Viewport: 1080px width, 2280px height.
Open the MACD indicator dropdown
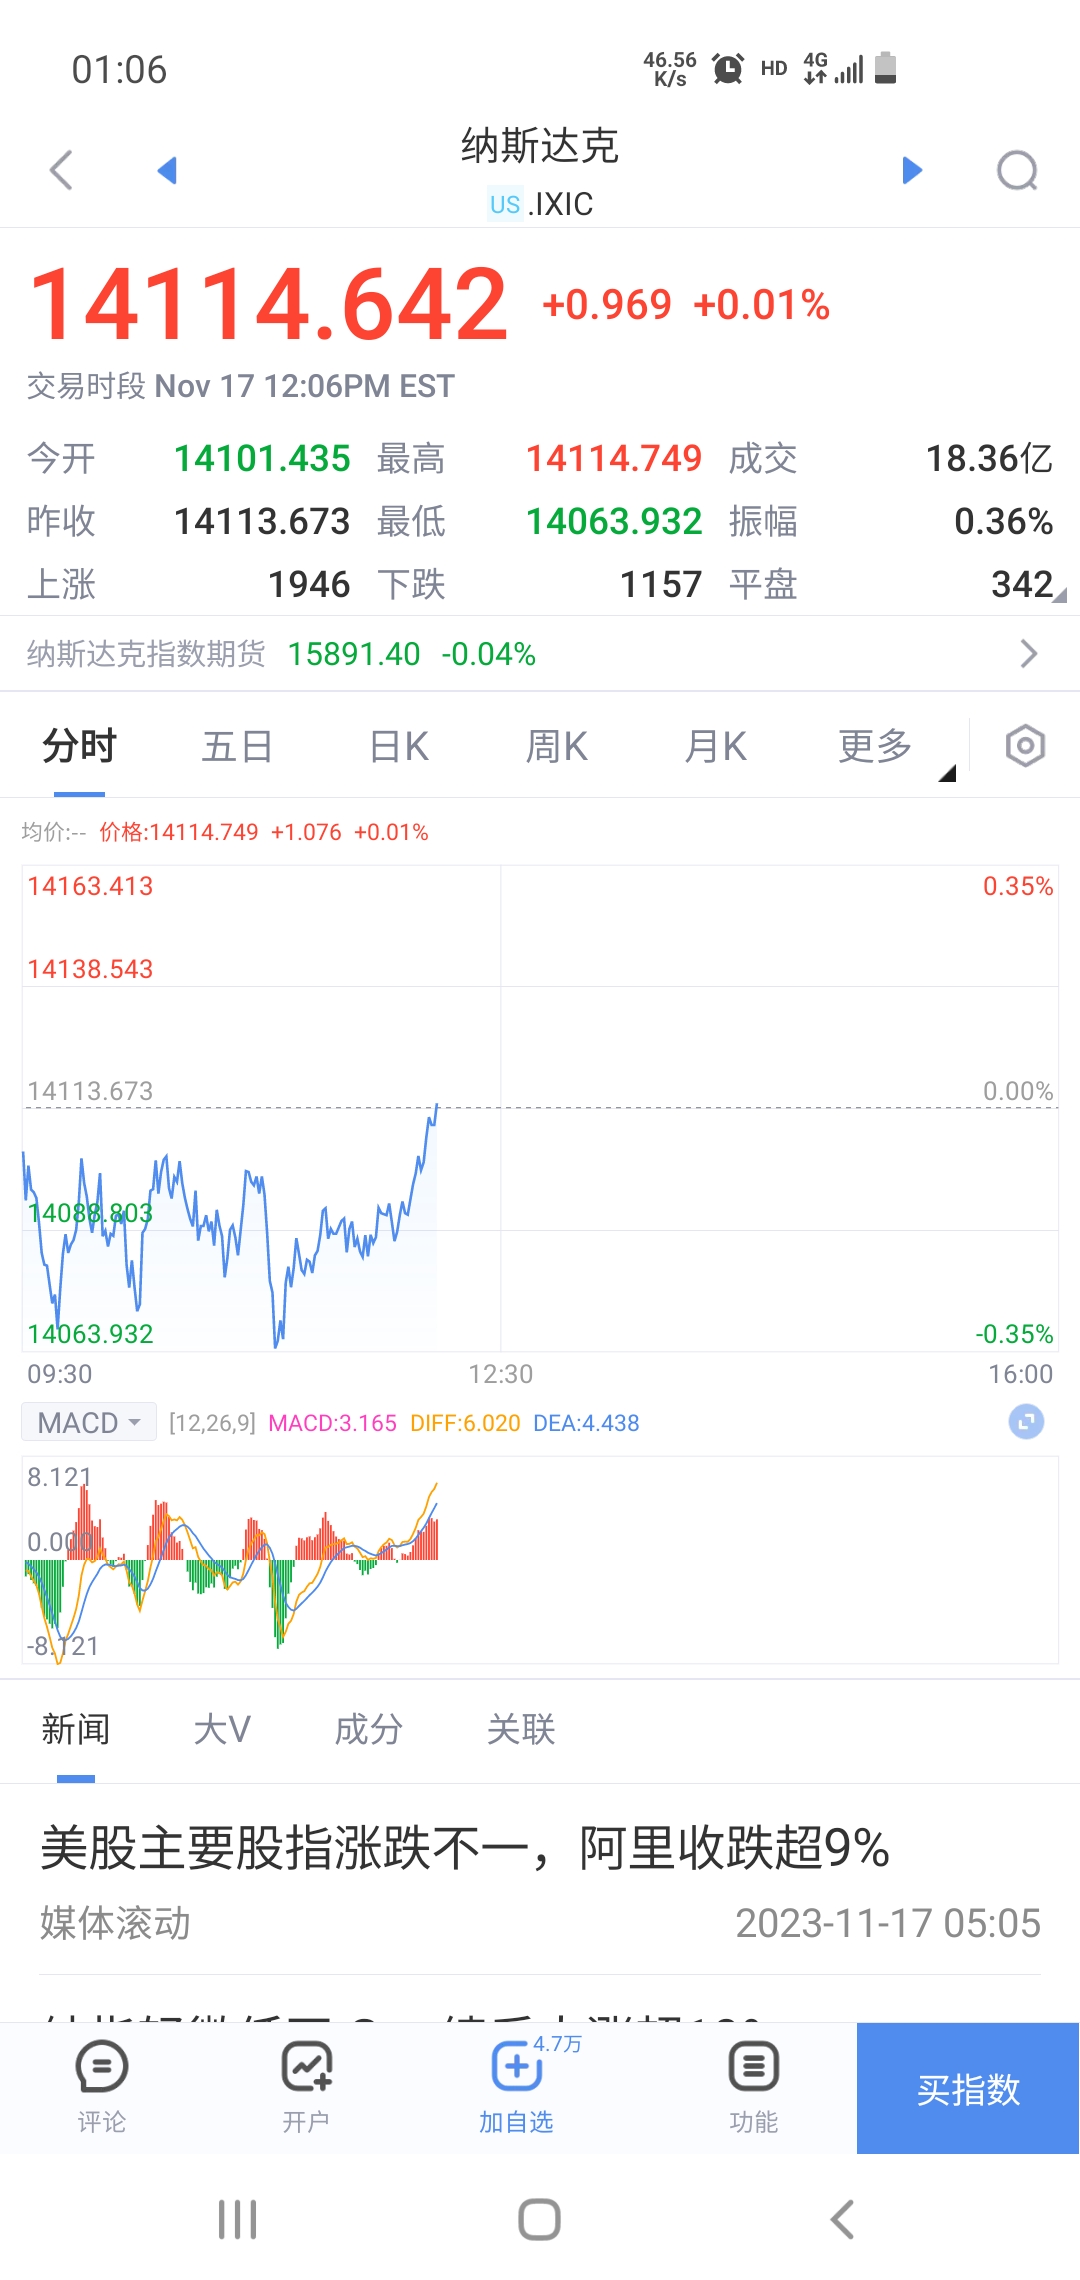tap(89, 1422)
